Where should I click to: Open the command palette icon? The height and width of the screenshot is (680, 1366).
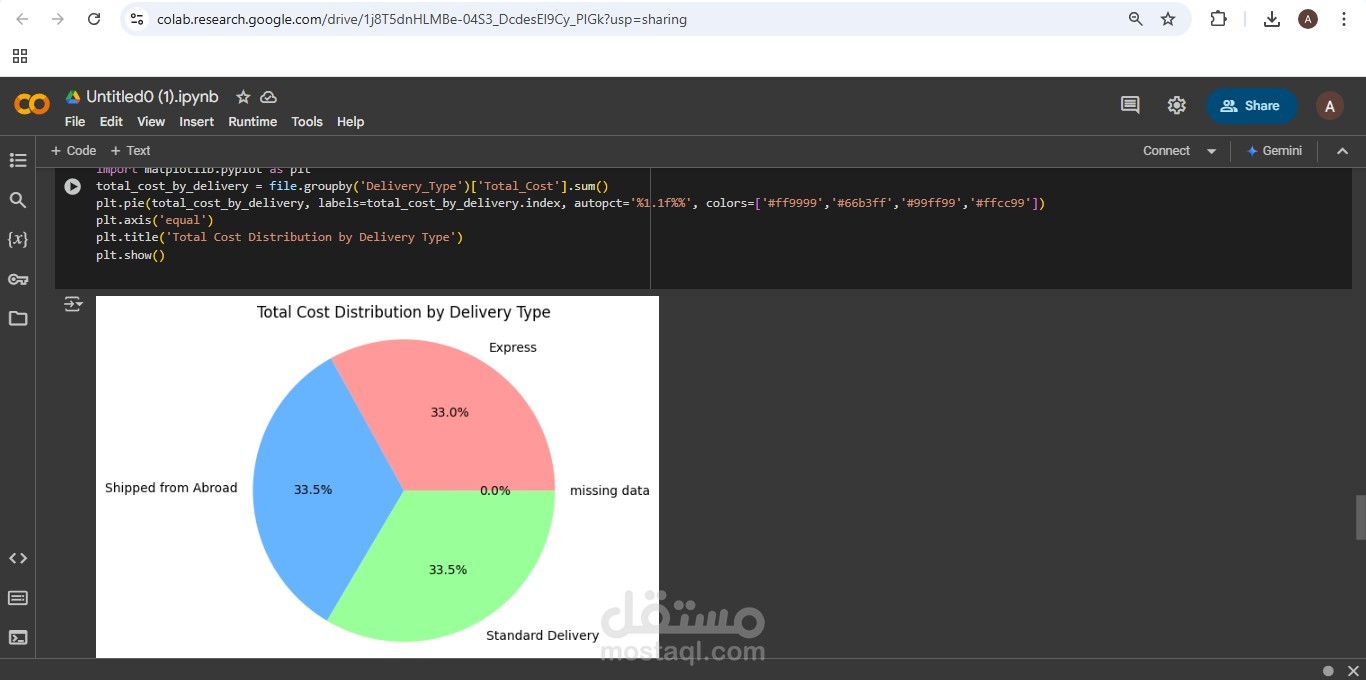coord(18,598)
